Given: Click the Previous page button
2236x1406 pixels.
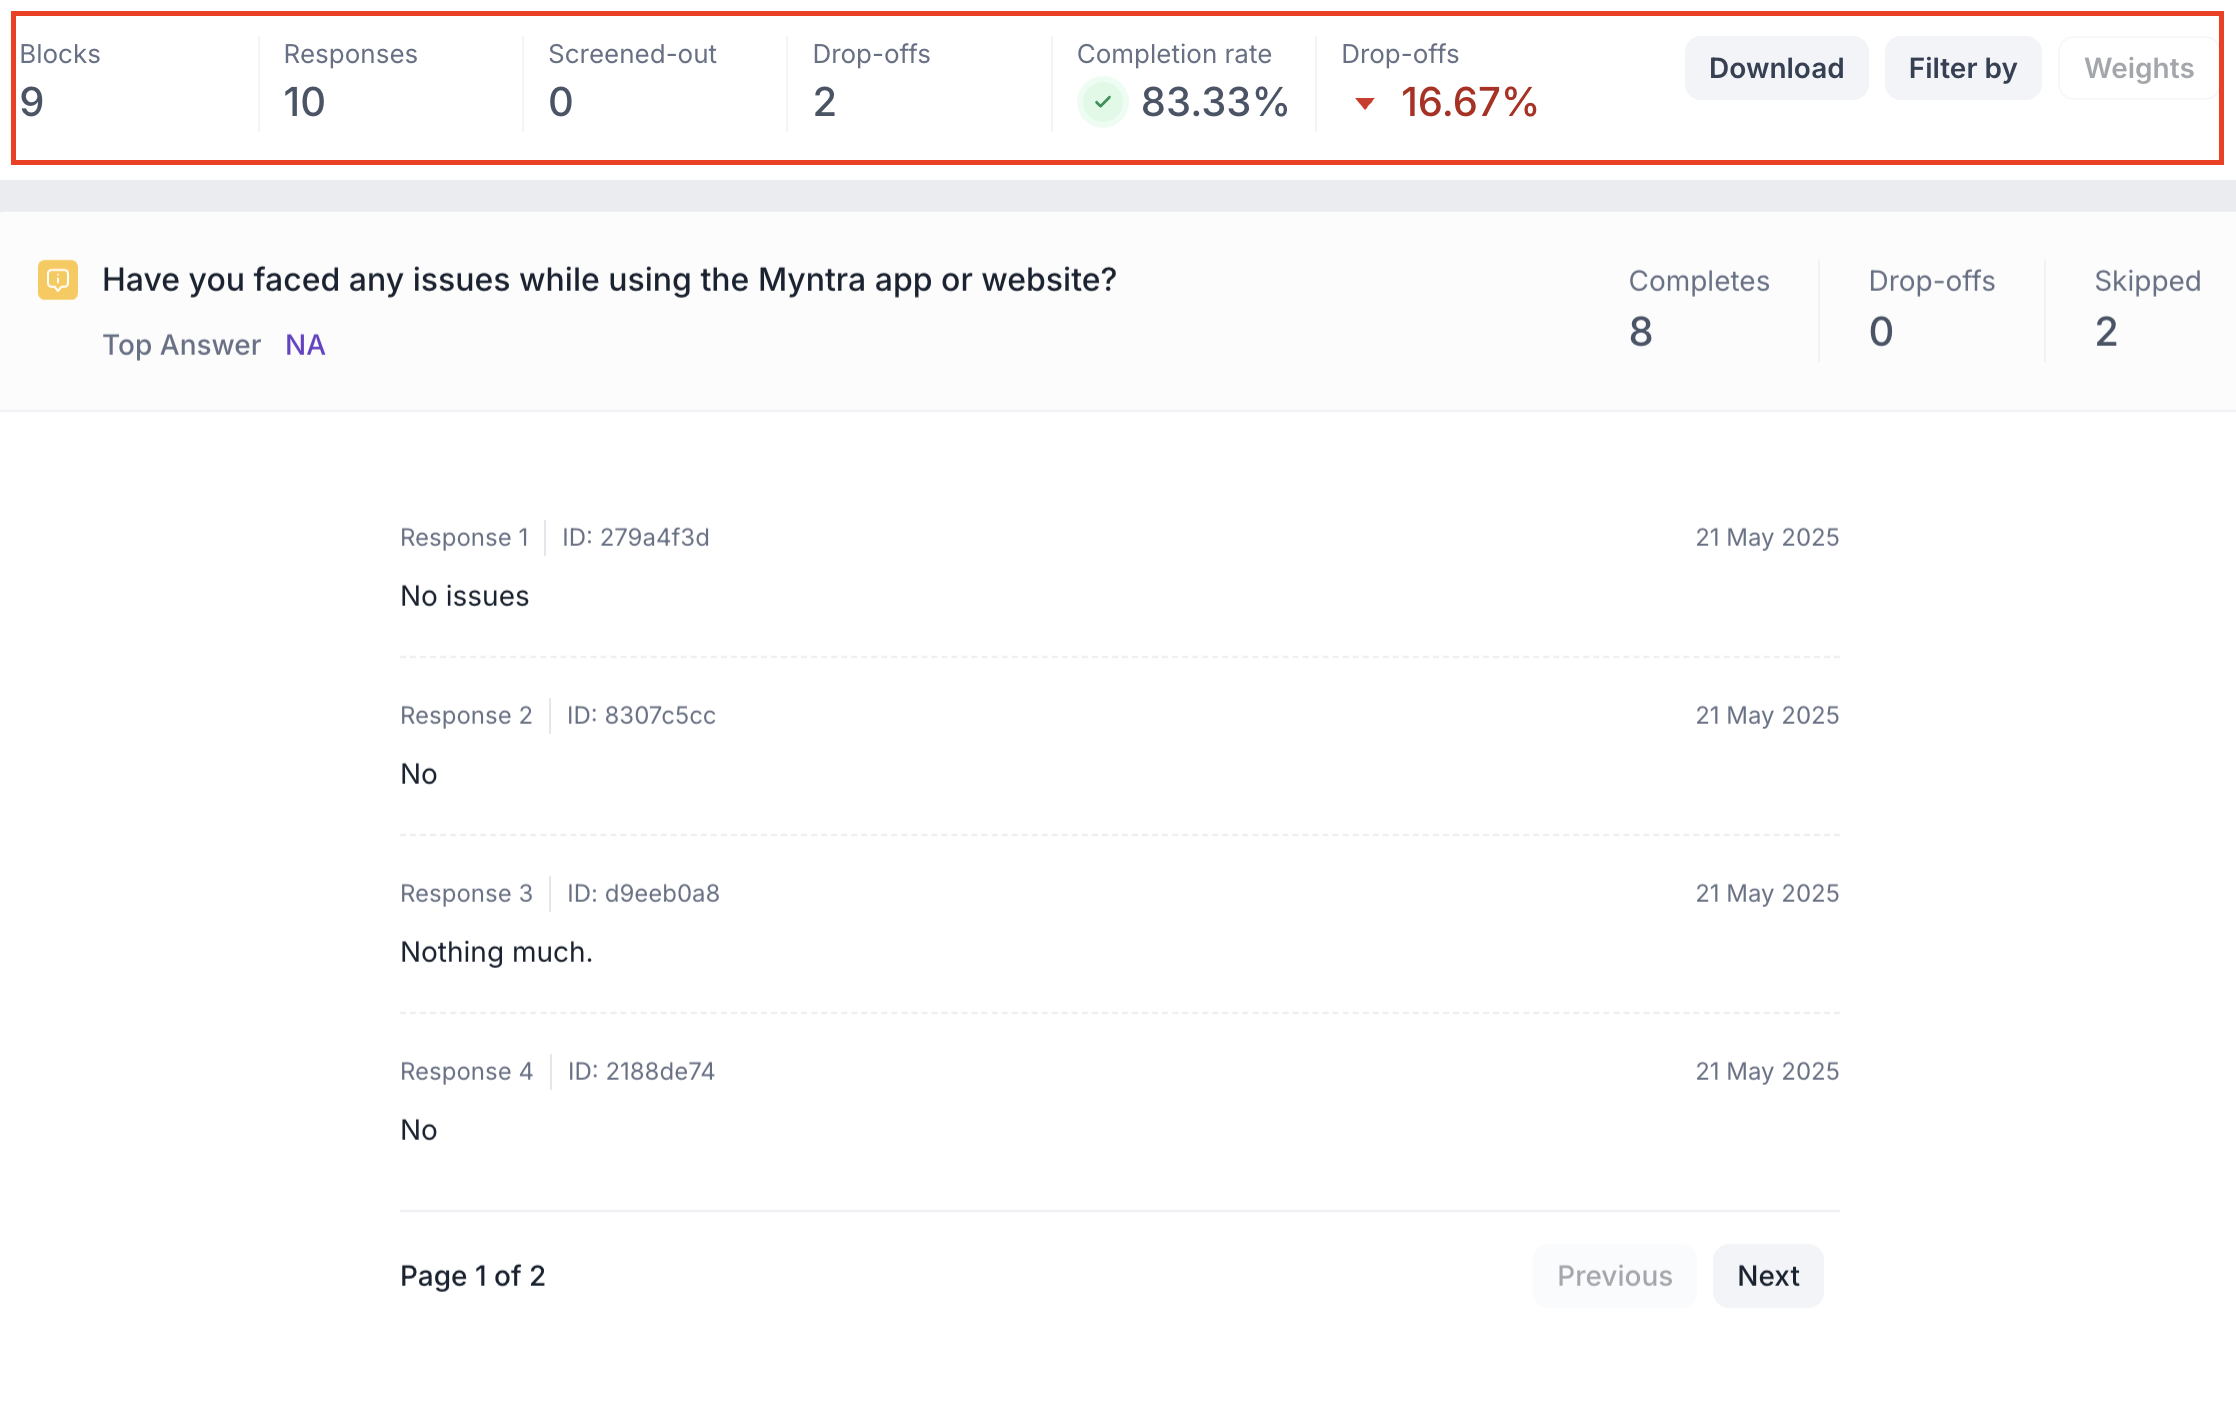Looking at the screenshot, I should (1614, 1276).
